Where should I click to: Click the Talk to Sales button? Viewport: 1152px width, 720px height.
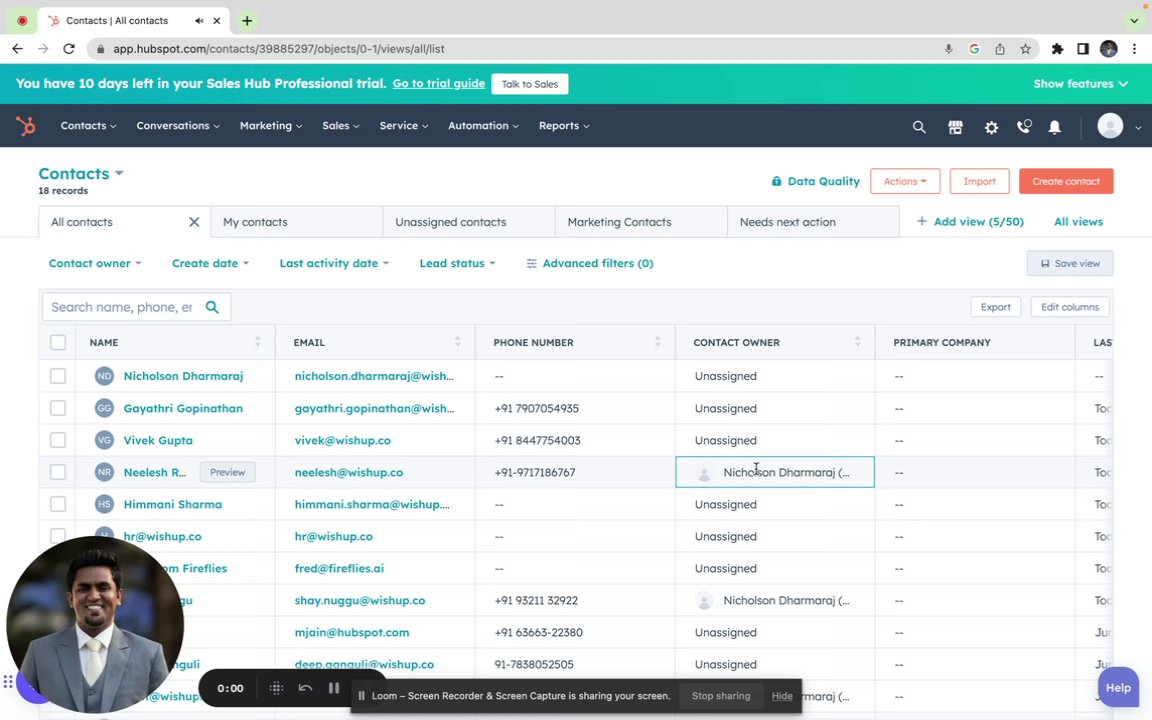(530, 84)
